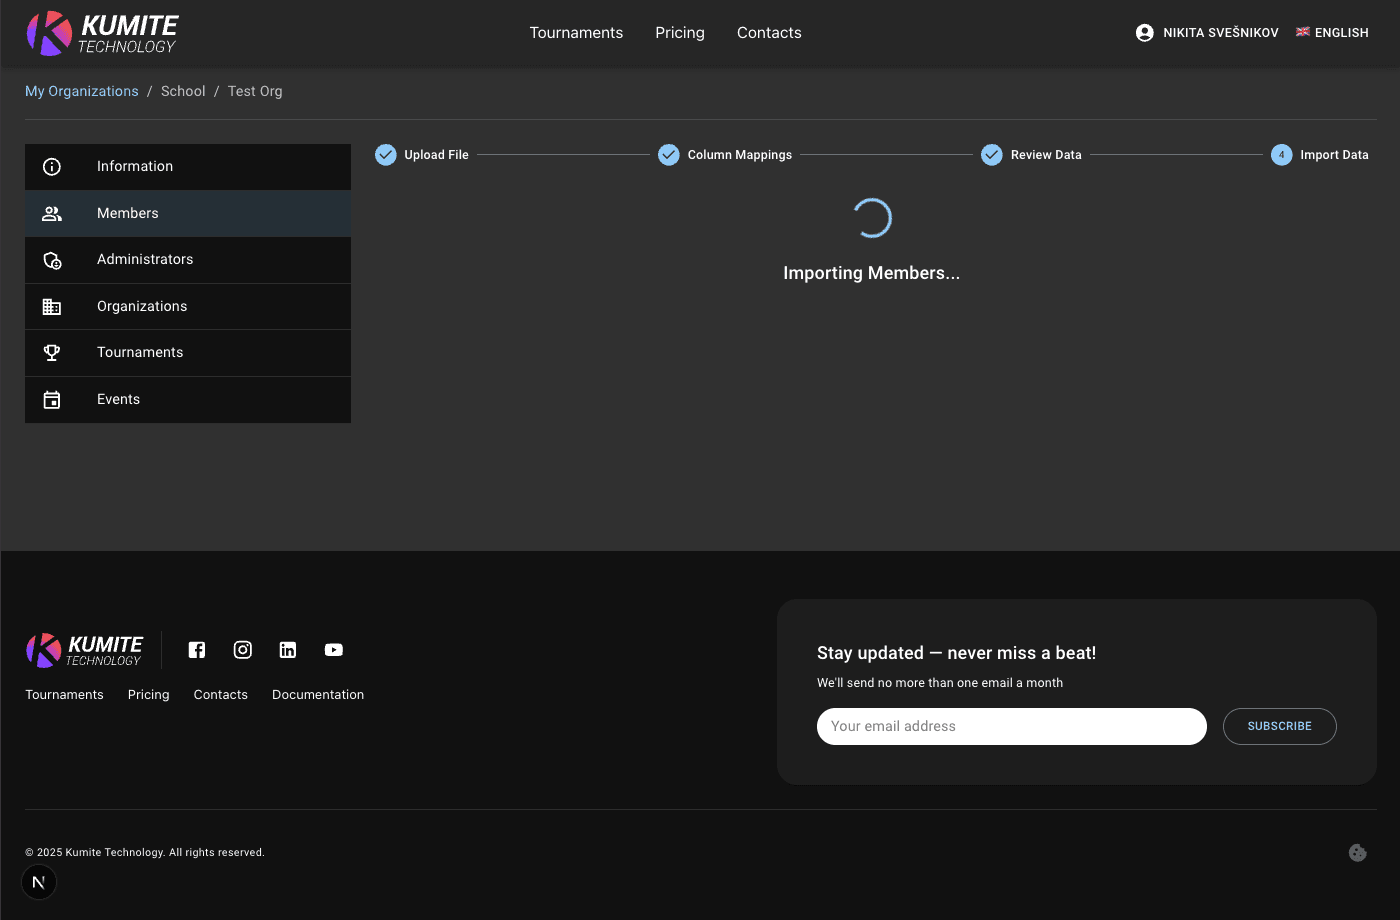Return to My Organizations via the breadcrumb link

(81, 91)
